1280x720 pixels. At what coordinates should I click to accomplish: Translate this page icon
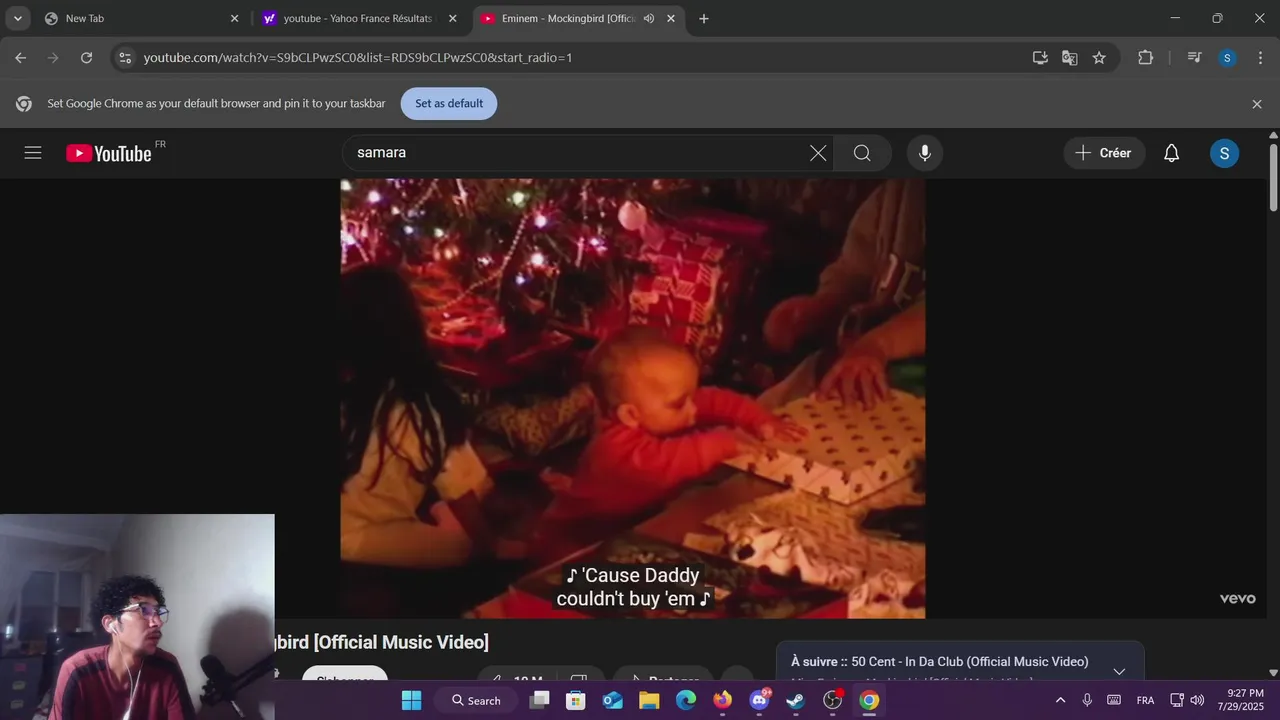(x=1070, y=58)
